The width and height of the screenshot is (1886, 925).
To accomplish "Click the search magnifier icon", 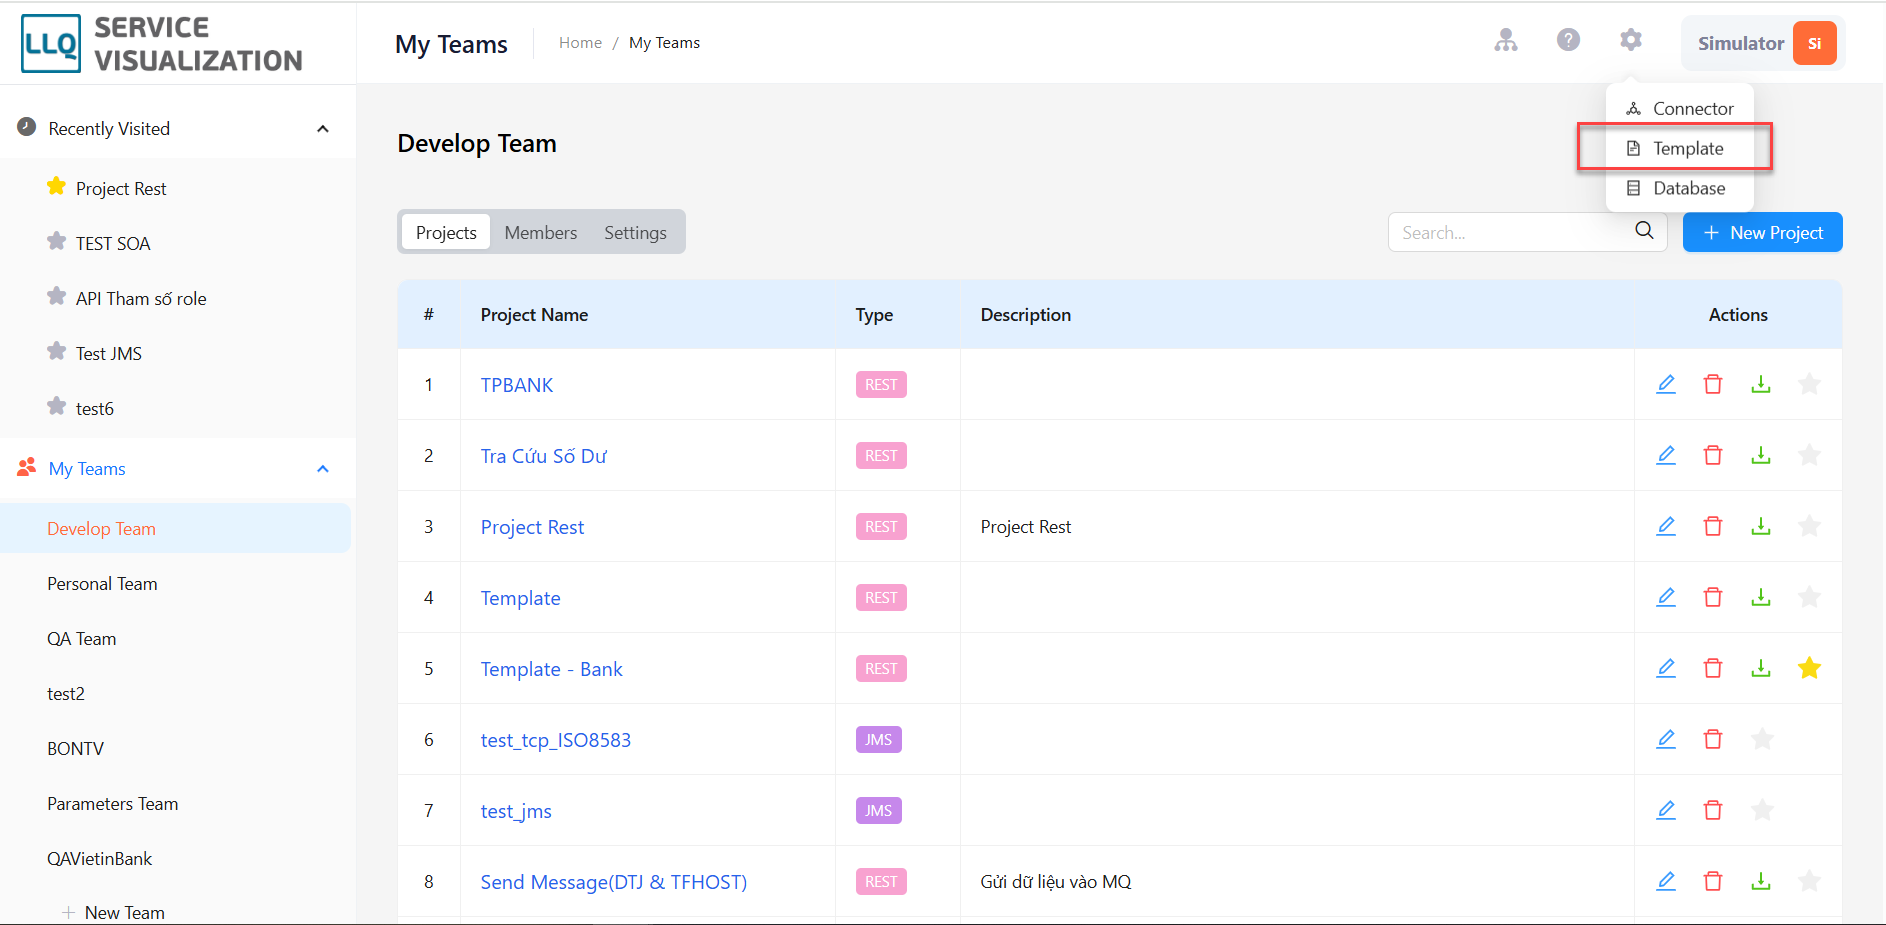I will [x=1644, y=231].
